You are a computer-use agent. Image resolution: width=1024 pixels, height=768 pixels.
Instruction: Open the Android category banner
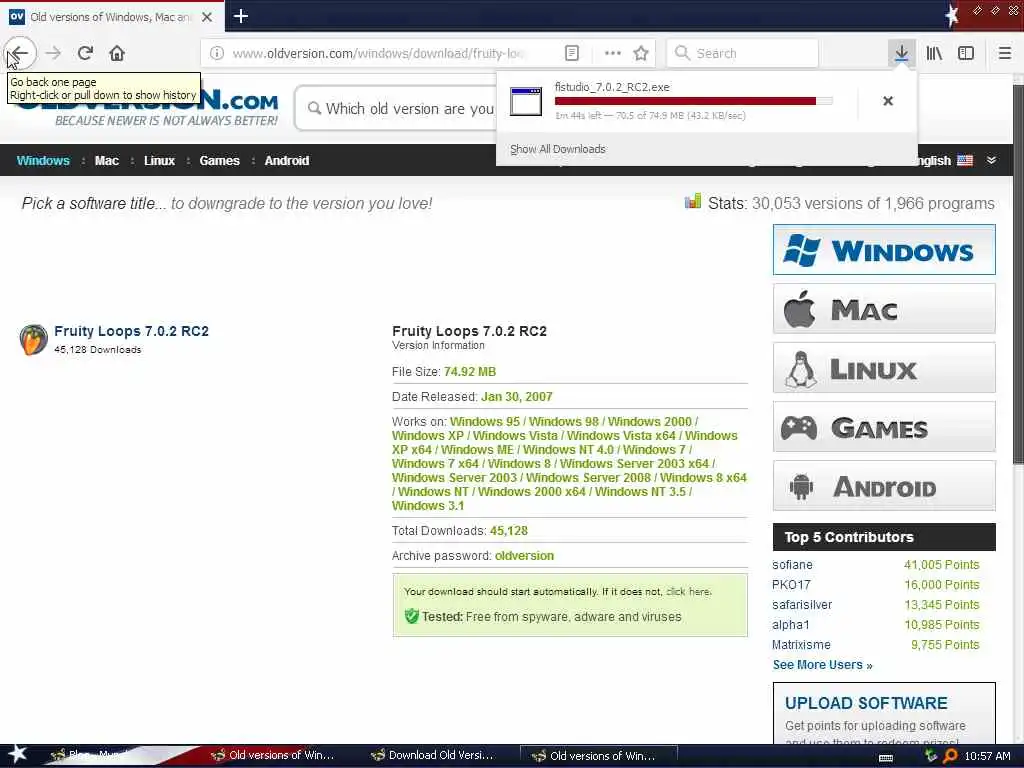click(884, 486)
